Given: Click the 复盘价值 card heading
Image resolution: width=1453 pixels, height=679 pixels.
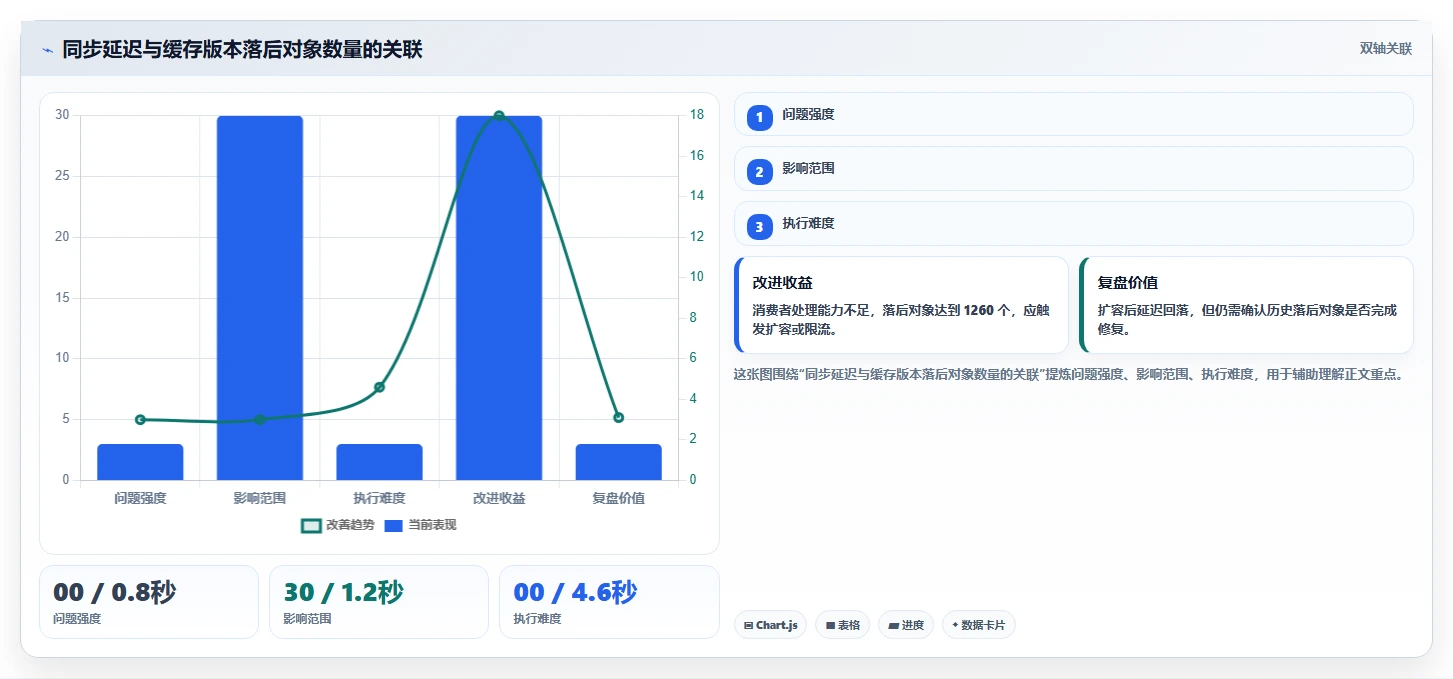Looking at the screenshot, I should 1128,283.
